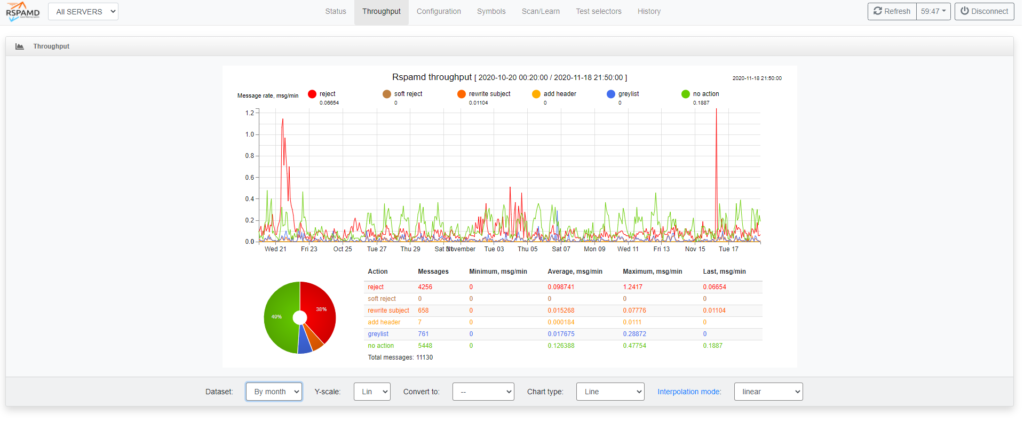This screenshot has width=1024, height=422.
Task: Click the greylist row label in table
Action: 377,334
